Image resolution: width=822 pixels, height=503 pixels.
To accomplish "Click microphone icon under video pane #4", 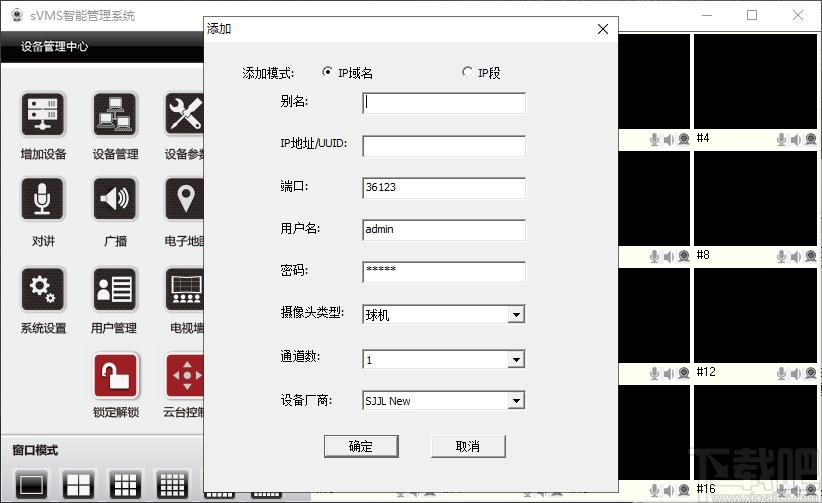I will coord(781,139).
